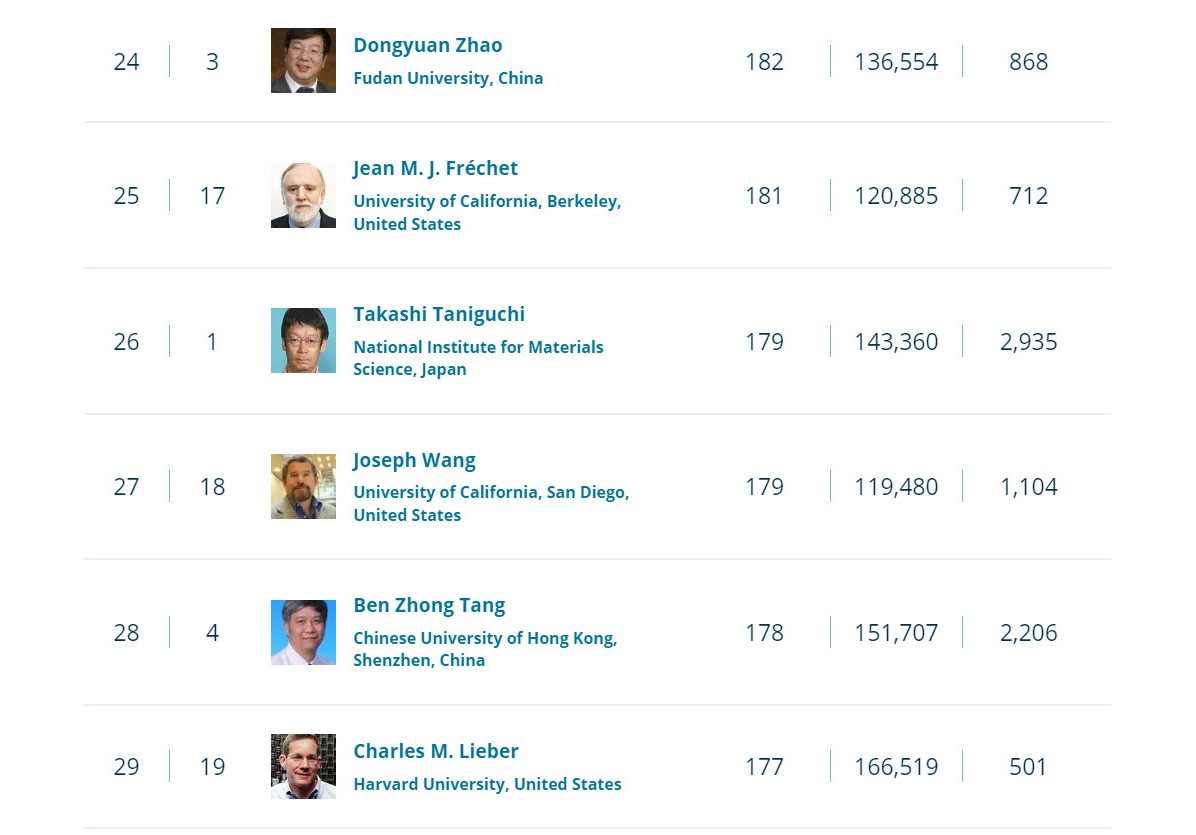Open Joseph Wang's portrait thumbnail
1196x835 pixels.
(x=303, y=487)
